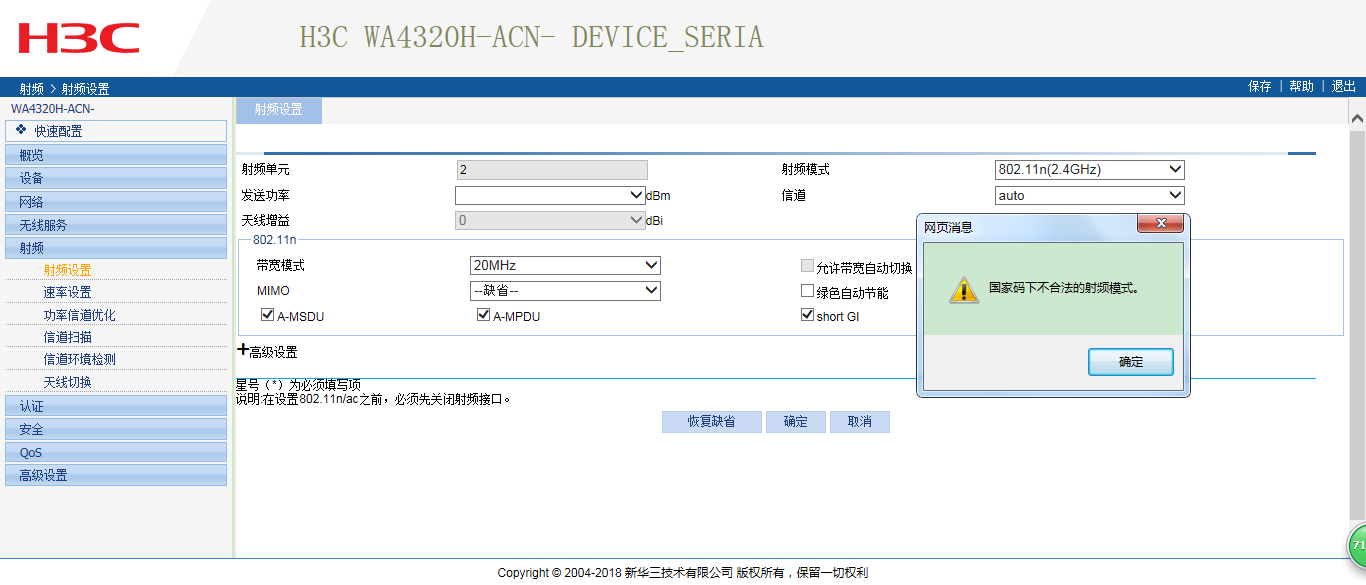Click the page 确定 button below form
Screen dimensions: 1366x585
pos(796,421)
